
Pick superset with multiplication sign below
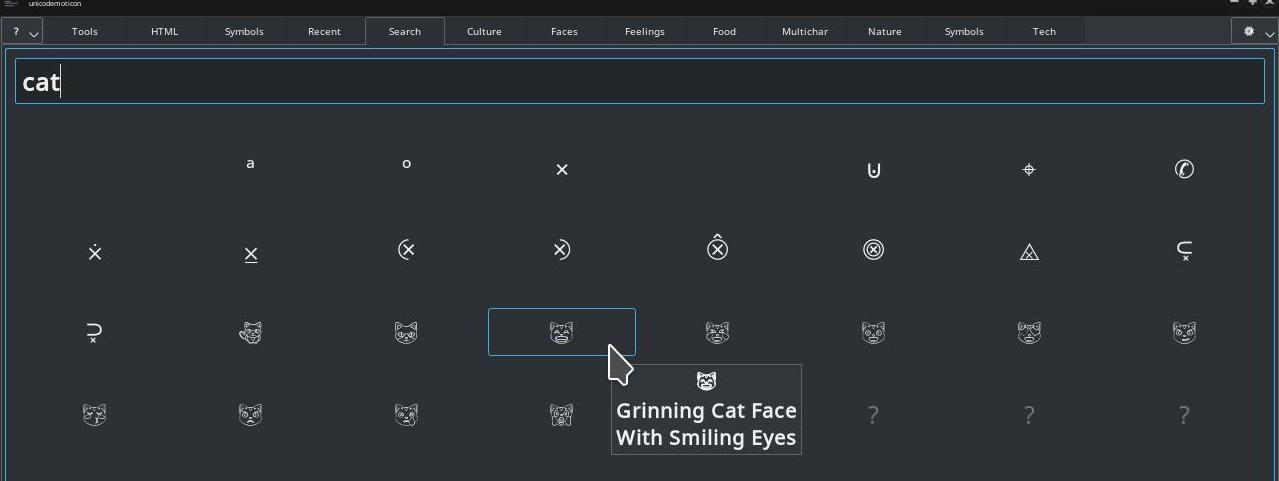95,332
